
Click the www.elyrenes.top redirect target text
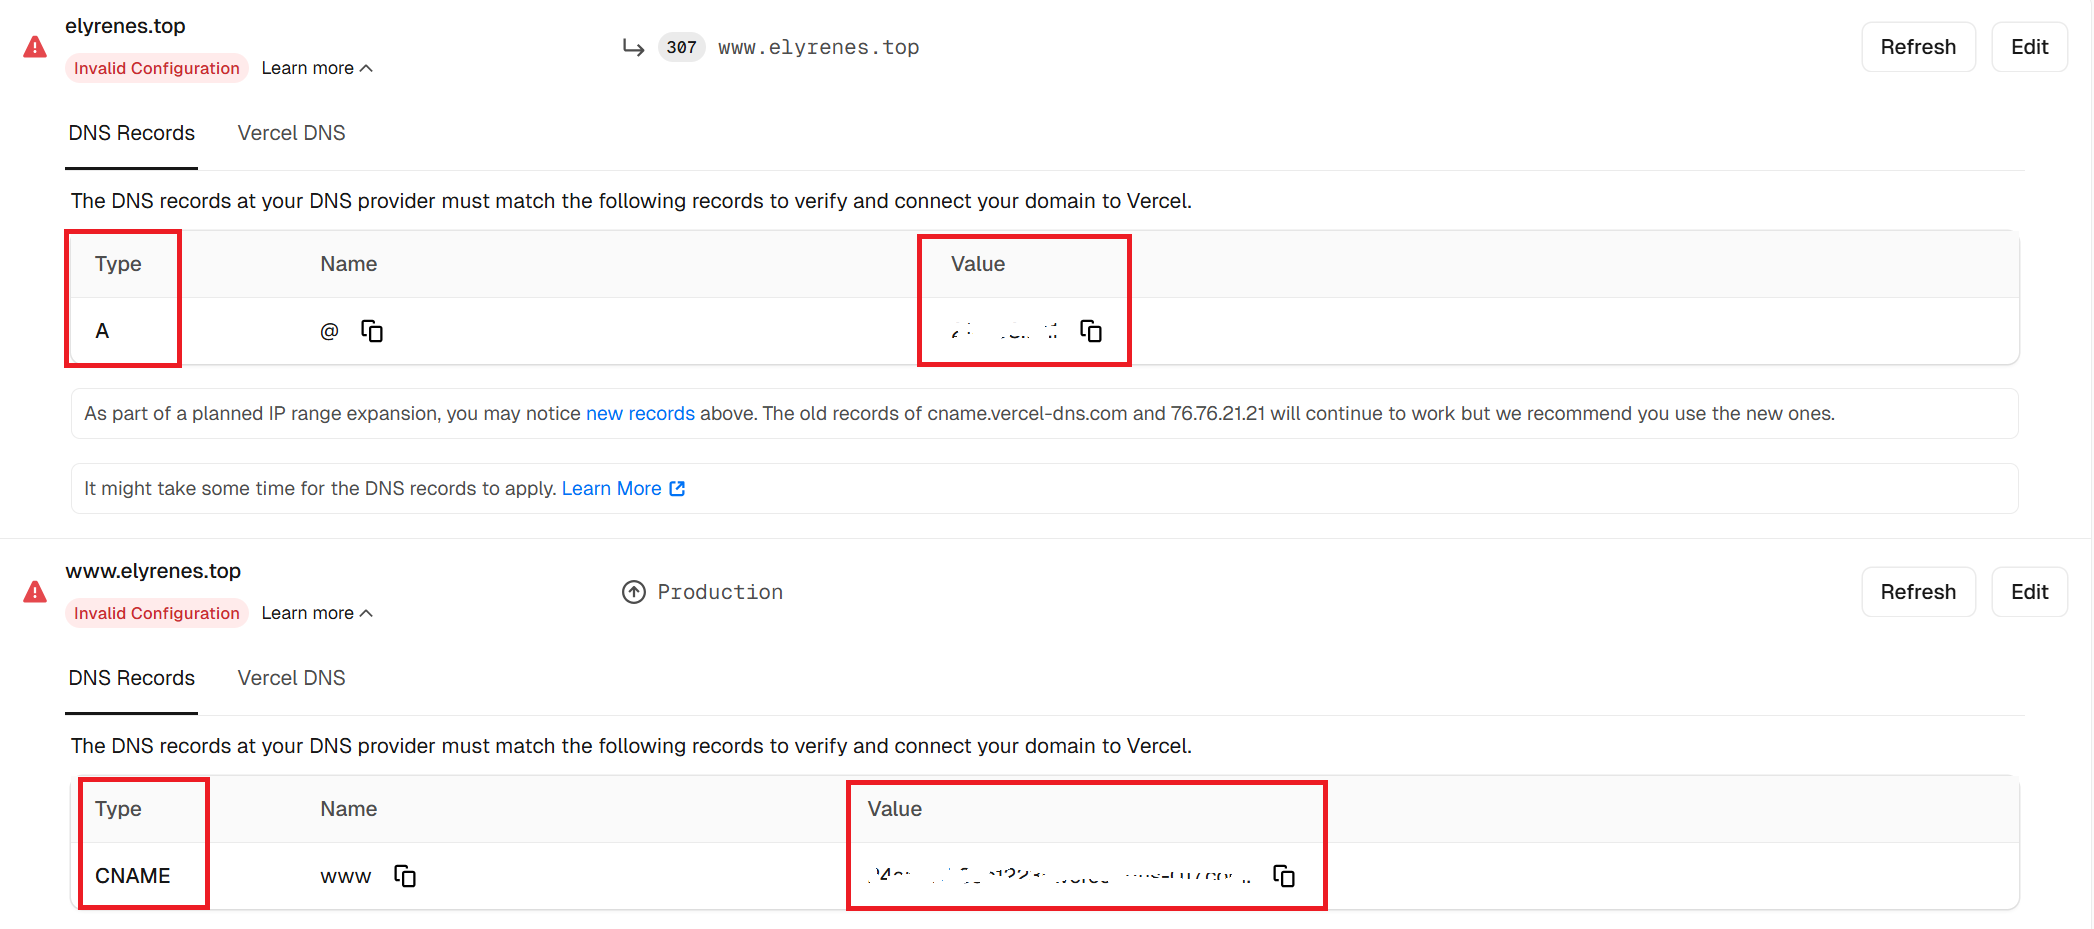[818, 47]
